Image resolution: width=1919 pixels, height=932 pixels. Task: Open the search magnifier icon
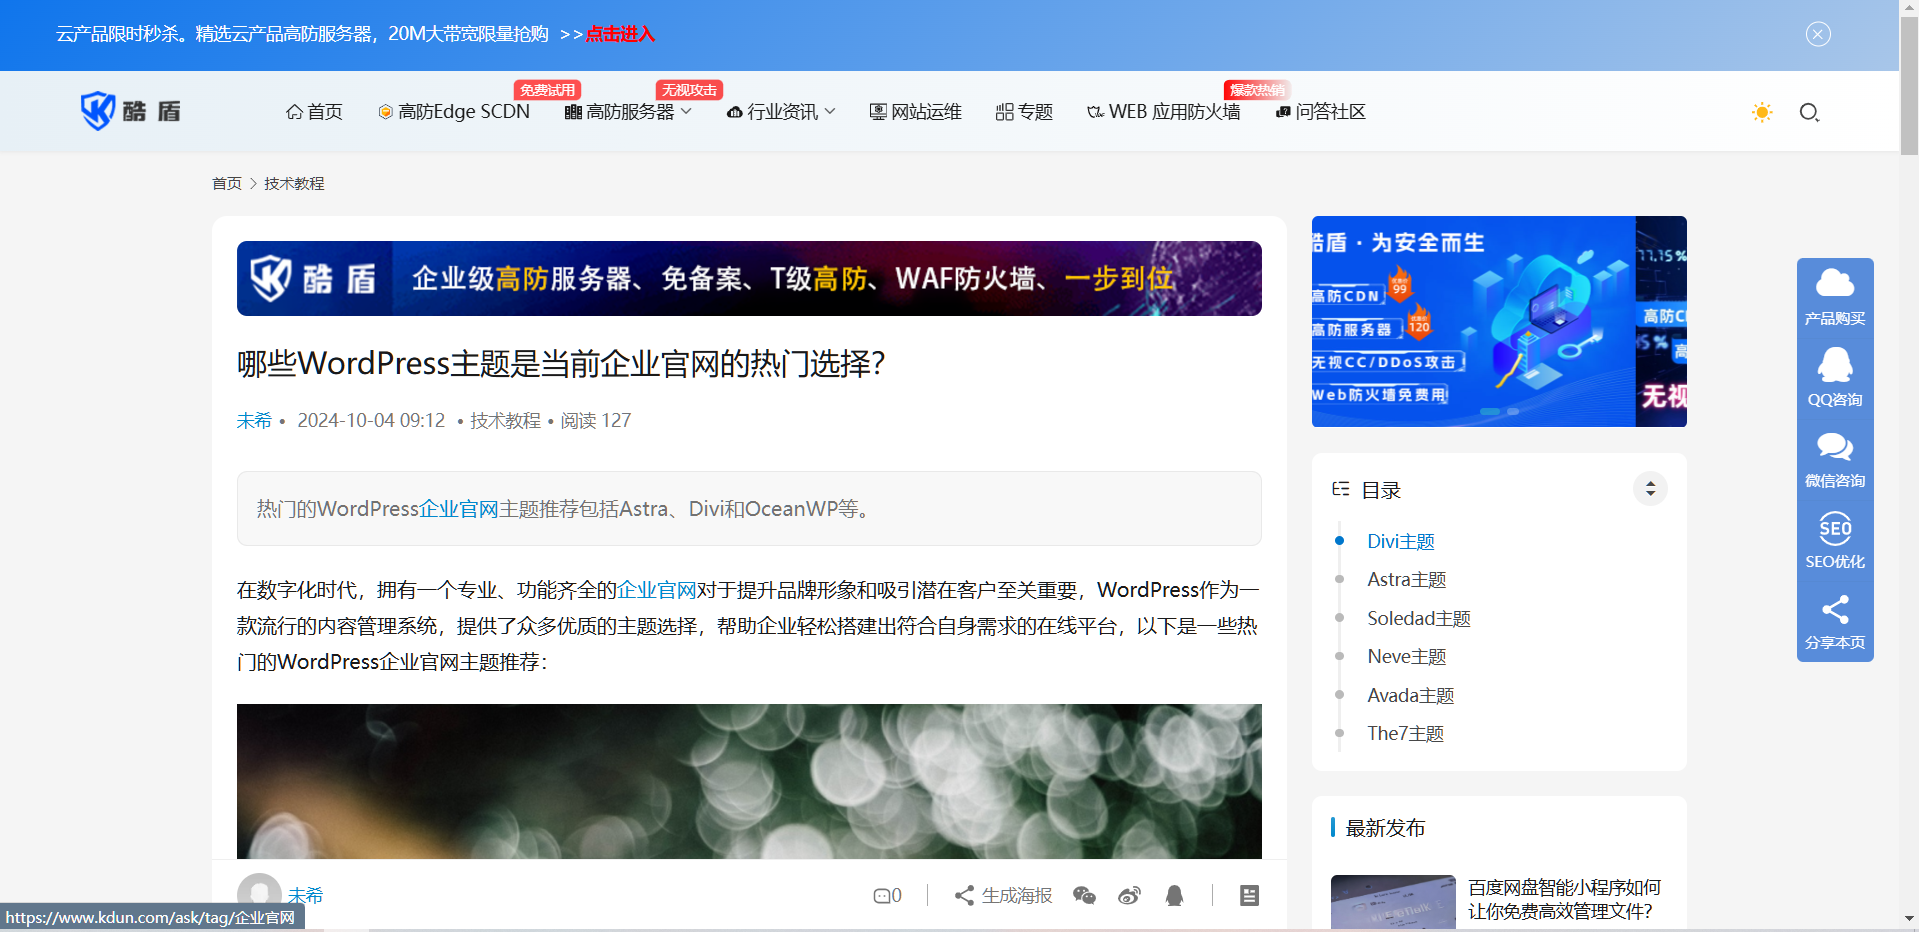1809,112
